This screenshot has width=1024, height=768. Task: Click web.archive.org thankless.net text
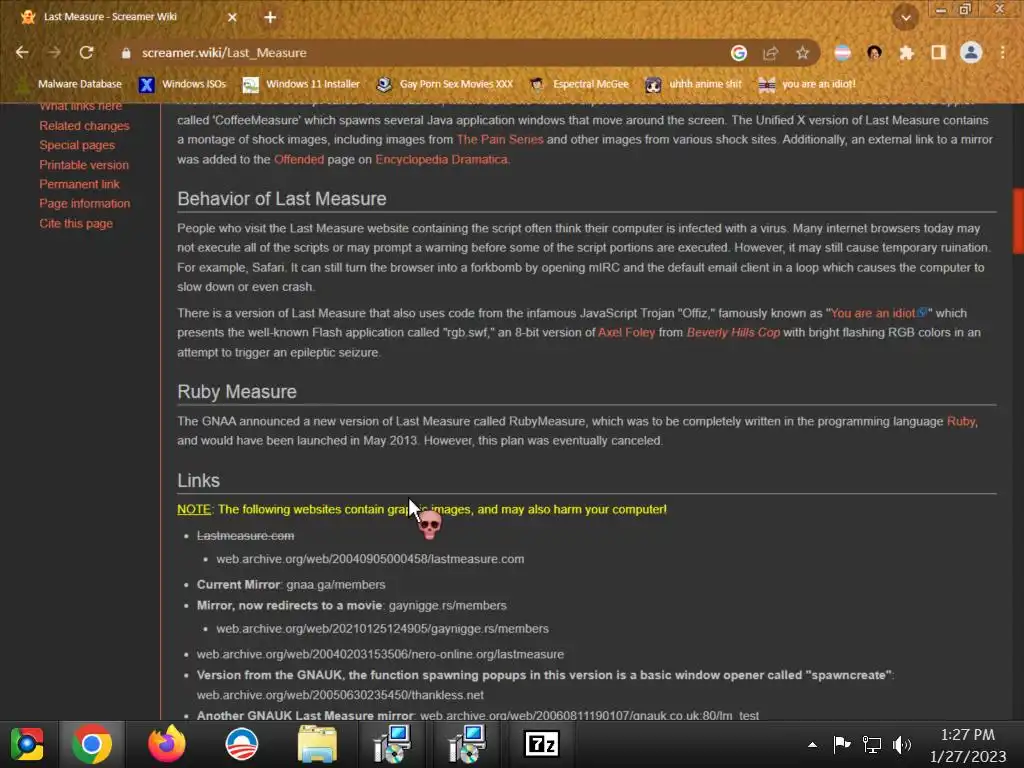click(340, 695)
